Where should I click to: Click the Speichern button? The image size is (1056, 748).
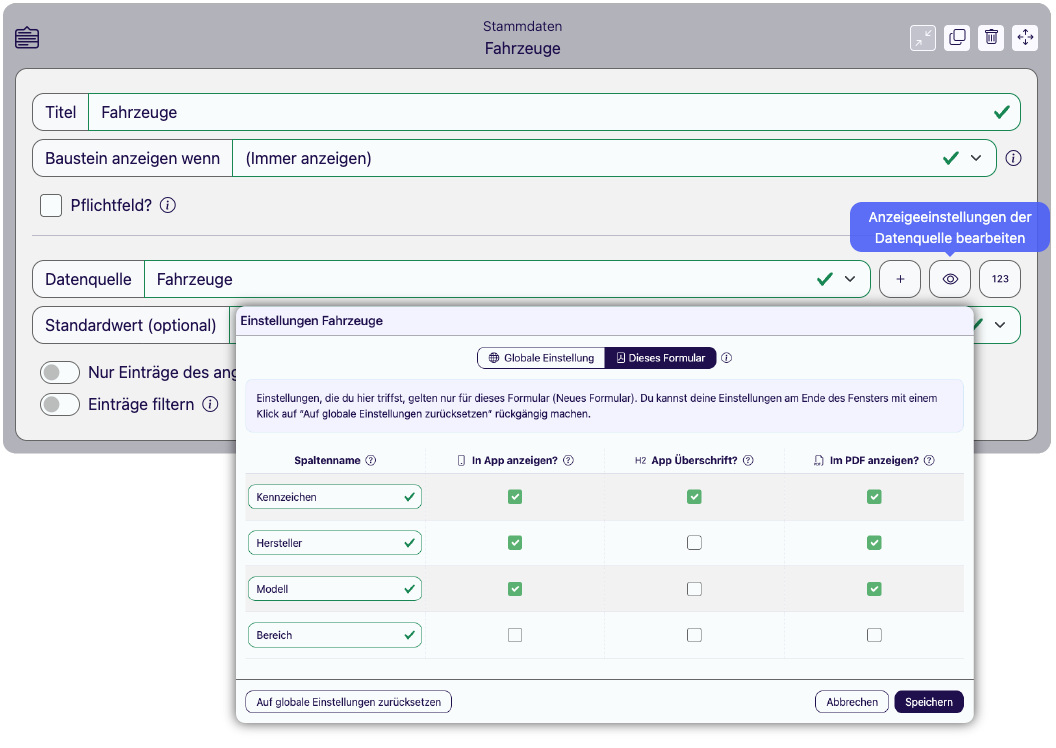click(x=929, y=702)
